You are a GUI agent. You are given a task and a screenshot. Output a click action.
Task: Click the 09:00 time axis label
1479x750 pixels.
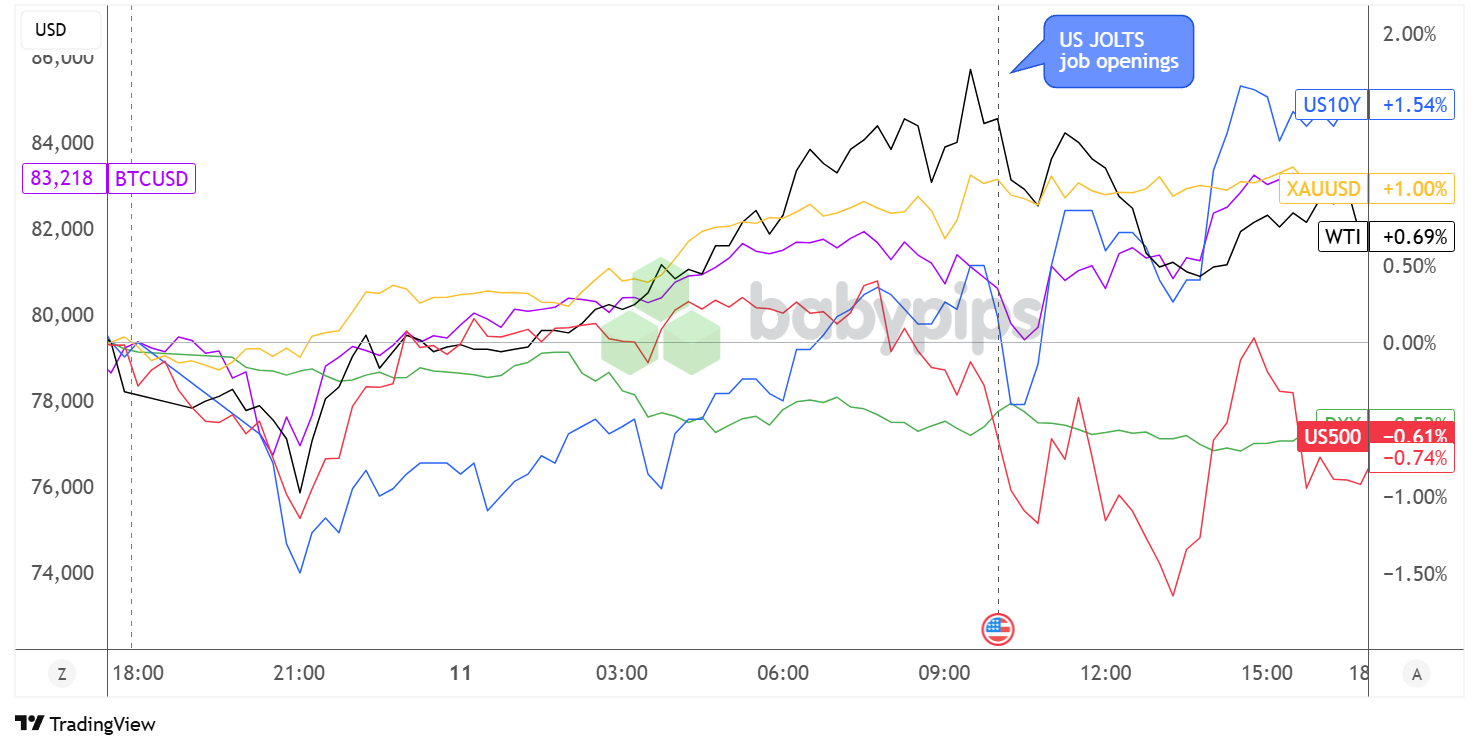(945, 673)
